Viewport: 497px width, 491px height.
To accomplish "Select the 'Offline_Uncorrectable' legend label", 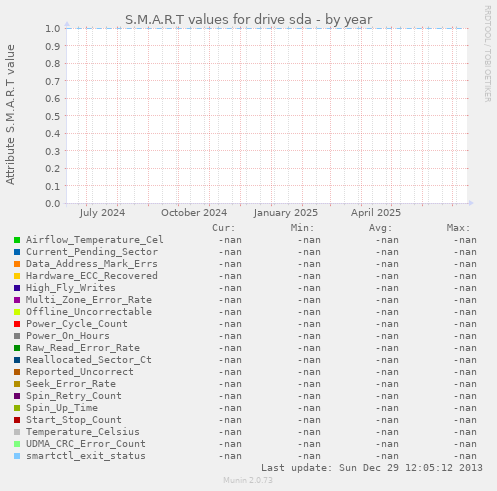I will [89, 312].
